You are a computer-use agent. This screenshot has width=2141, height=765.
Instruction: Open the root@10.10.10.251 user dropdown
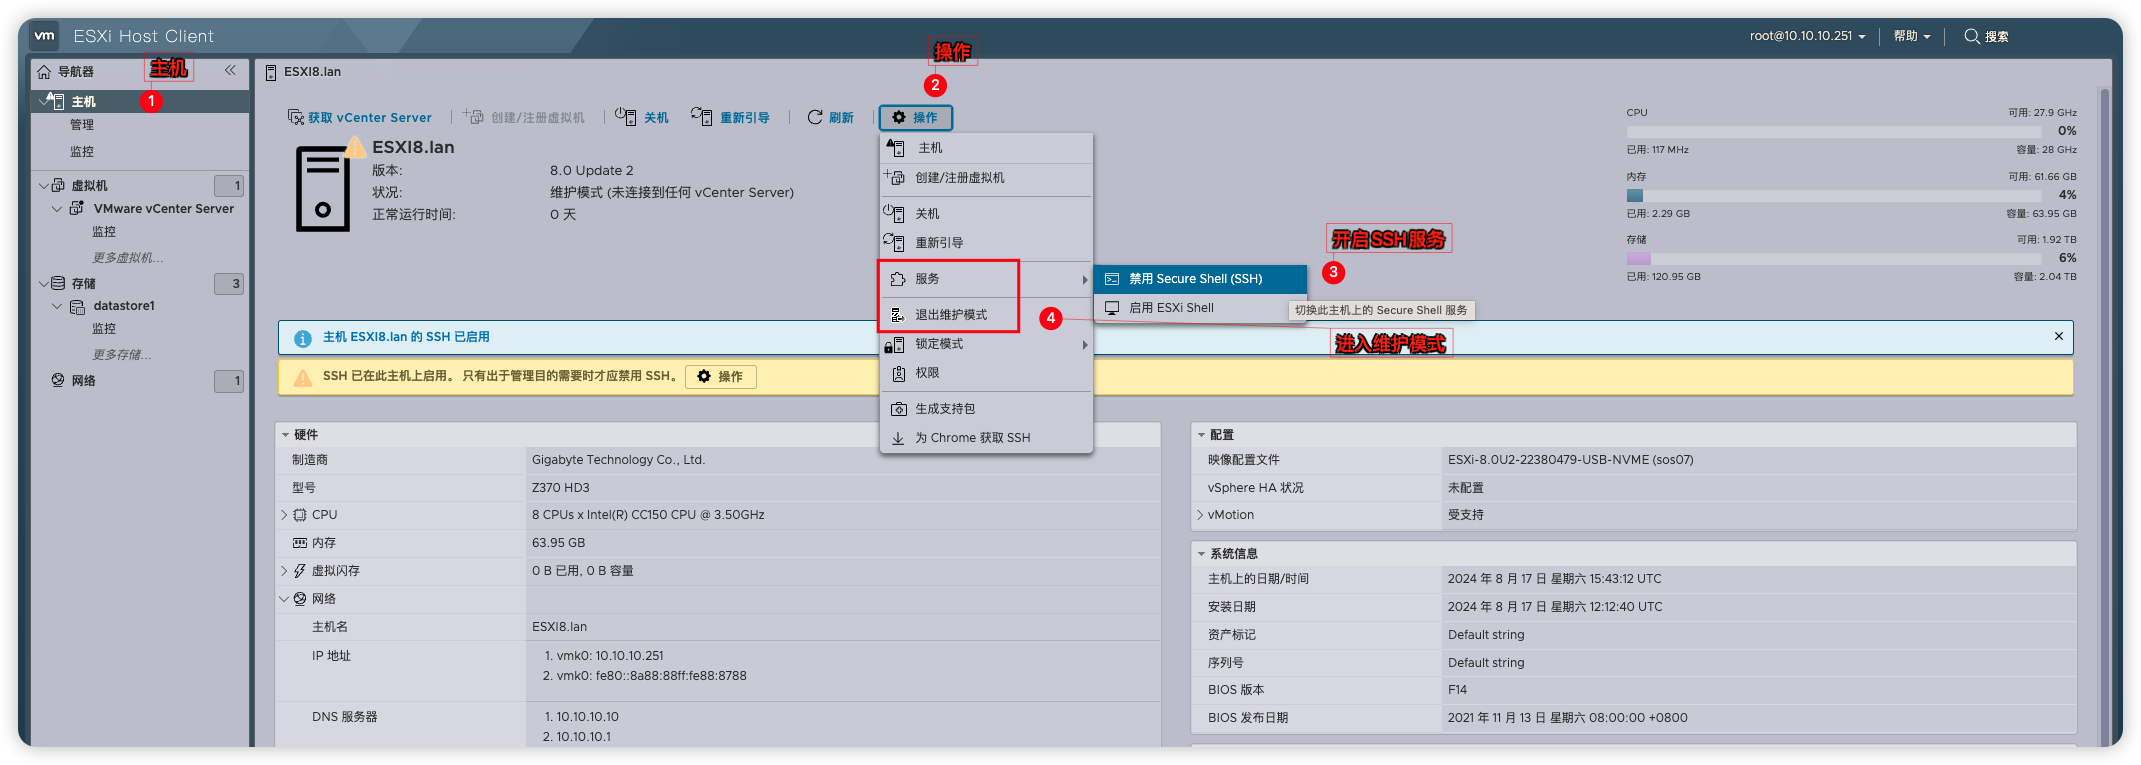point(1807,36)
